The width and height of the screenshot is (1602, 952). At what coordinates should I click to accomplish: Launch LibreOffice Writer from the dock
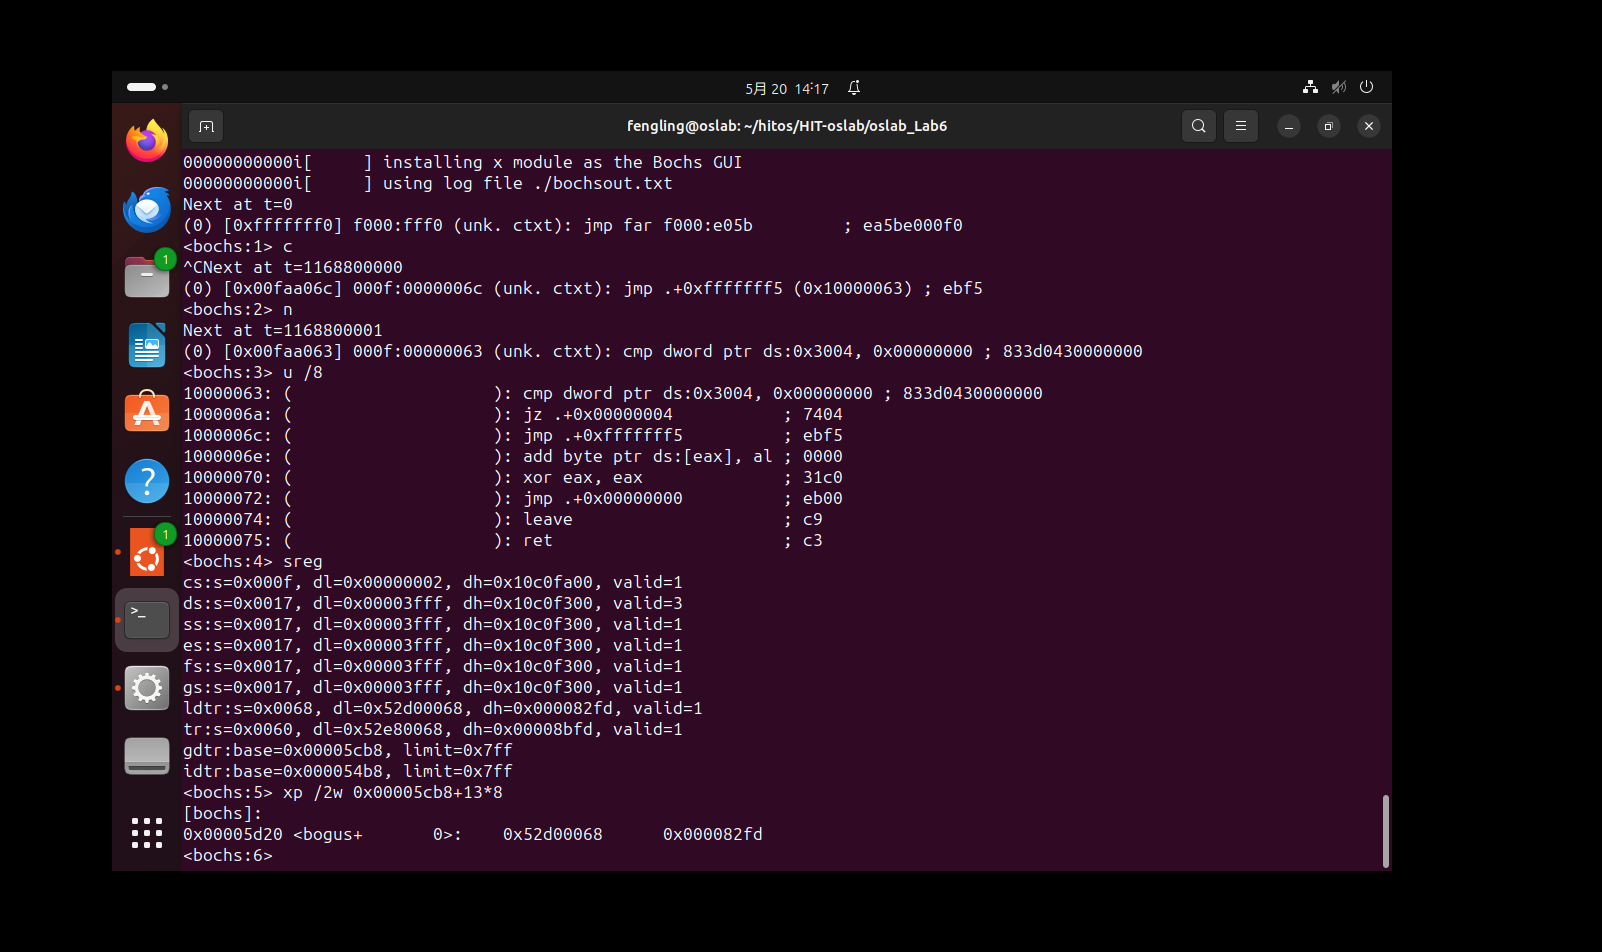point(147,345)
